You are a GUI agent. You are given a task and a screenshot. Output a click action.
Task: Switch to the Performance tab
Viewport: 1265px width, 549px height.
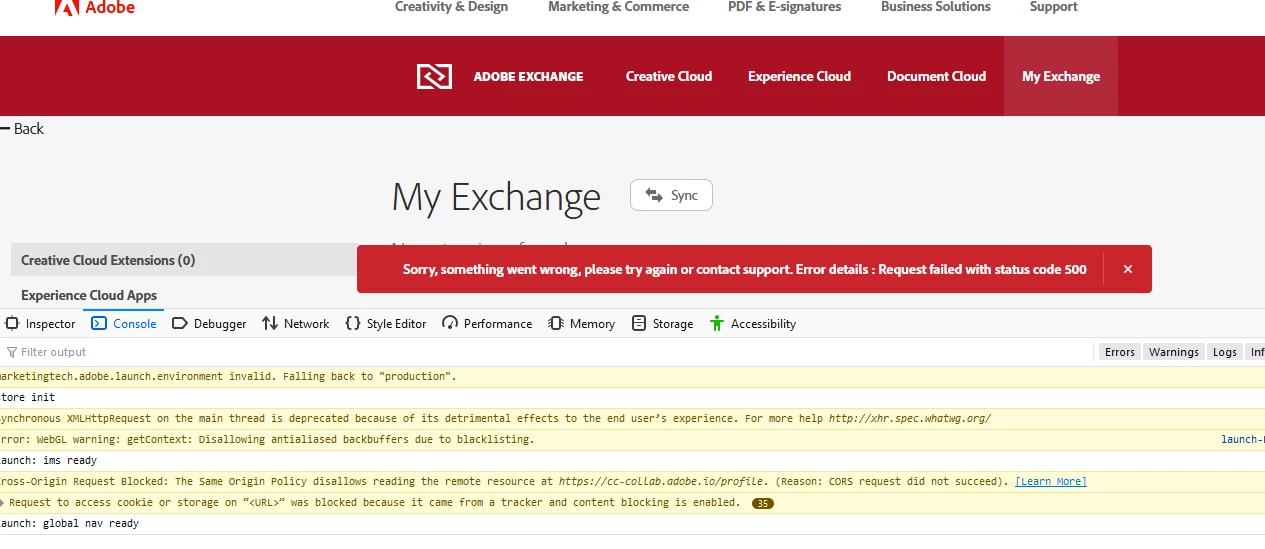coord(487,323)
